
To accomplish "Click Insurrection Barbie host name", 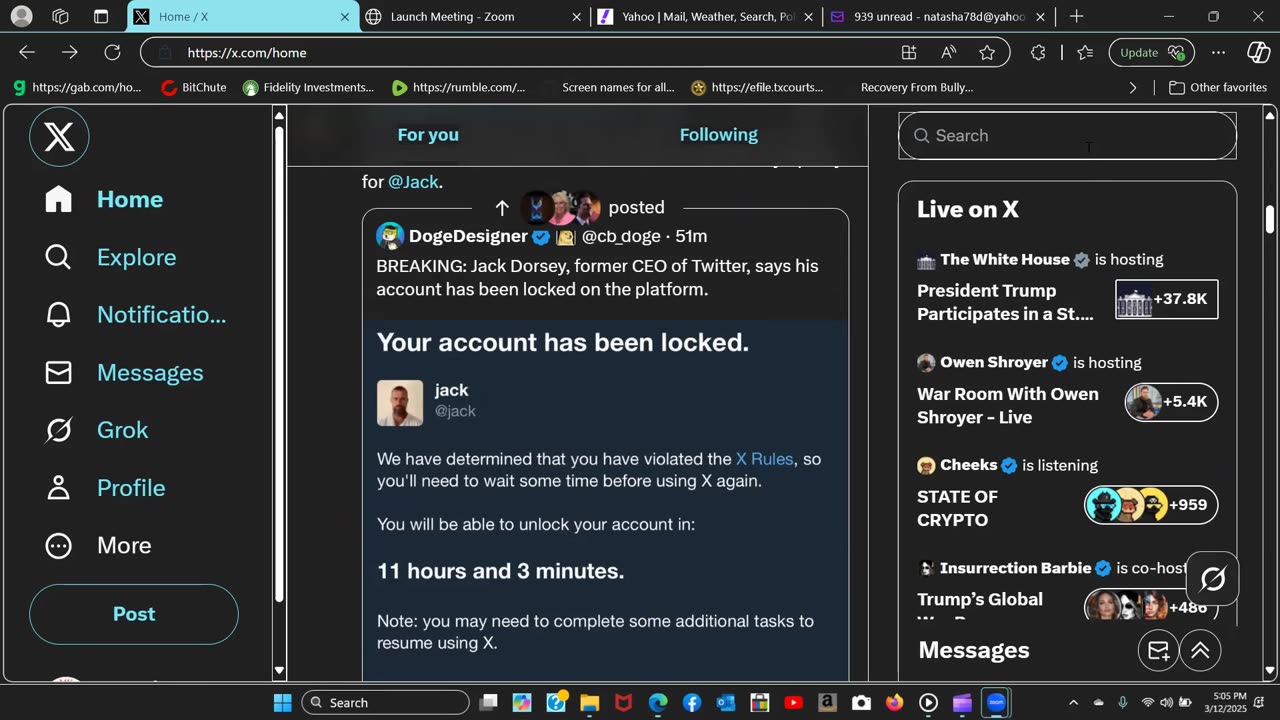I will pos(1015,568).
